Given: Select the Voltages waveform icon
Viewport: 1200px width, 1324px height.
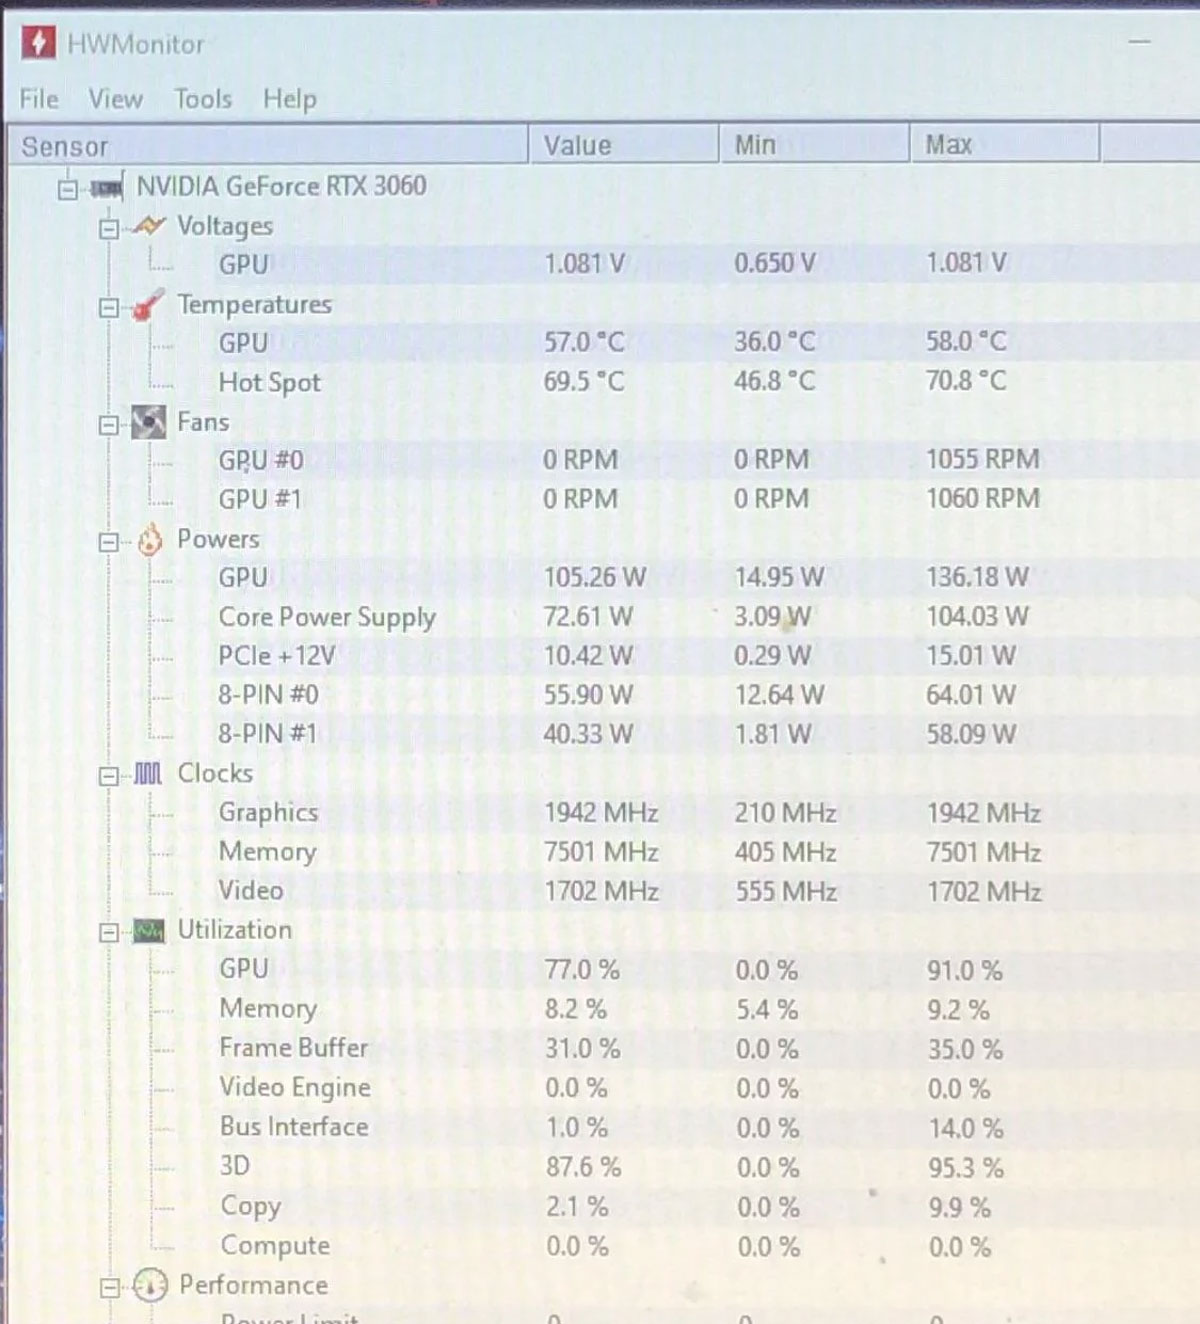Looking at the screenshot, I should click(148, 226).
